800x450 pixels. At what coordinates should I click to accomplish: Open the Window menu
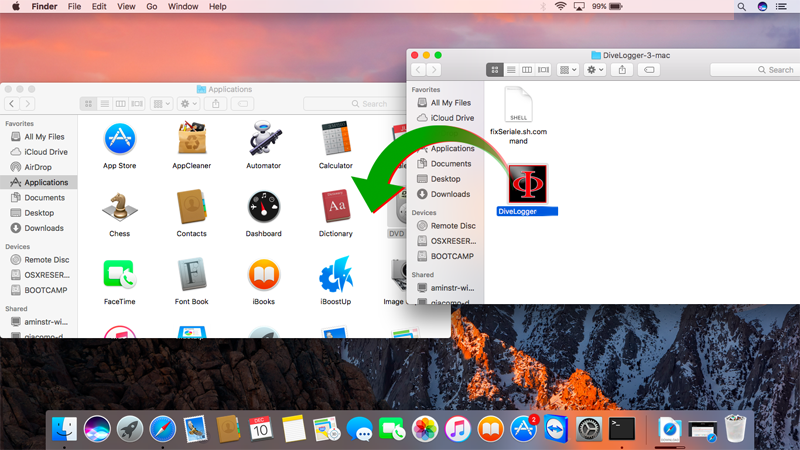point(183,7)
